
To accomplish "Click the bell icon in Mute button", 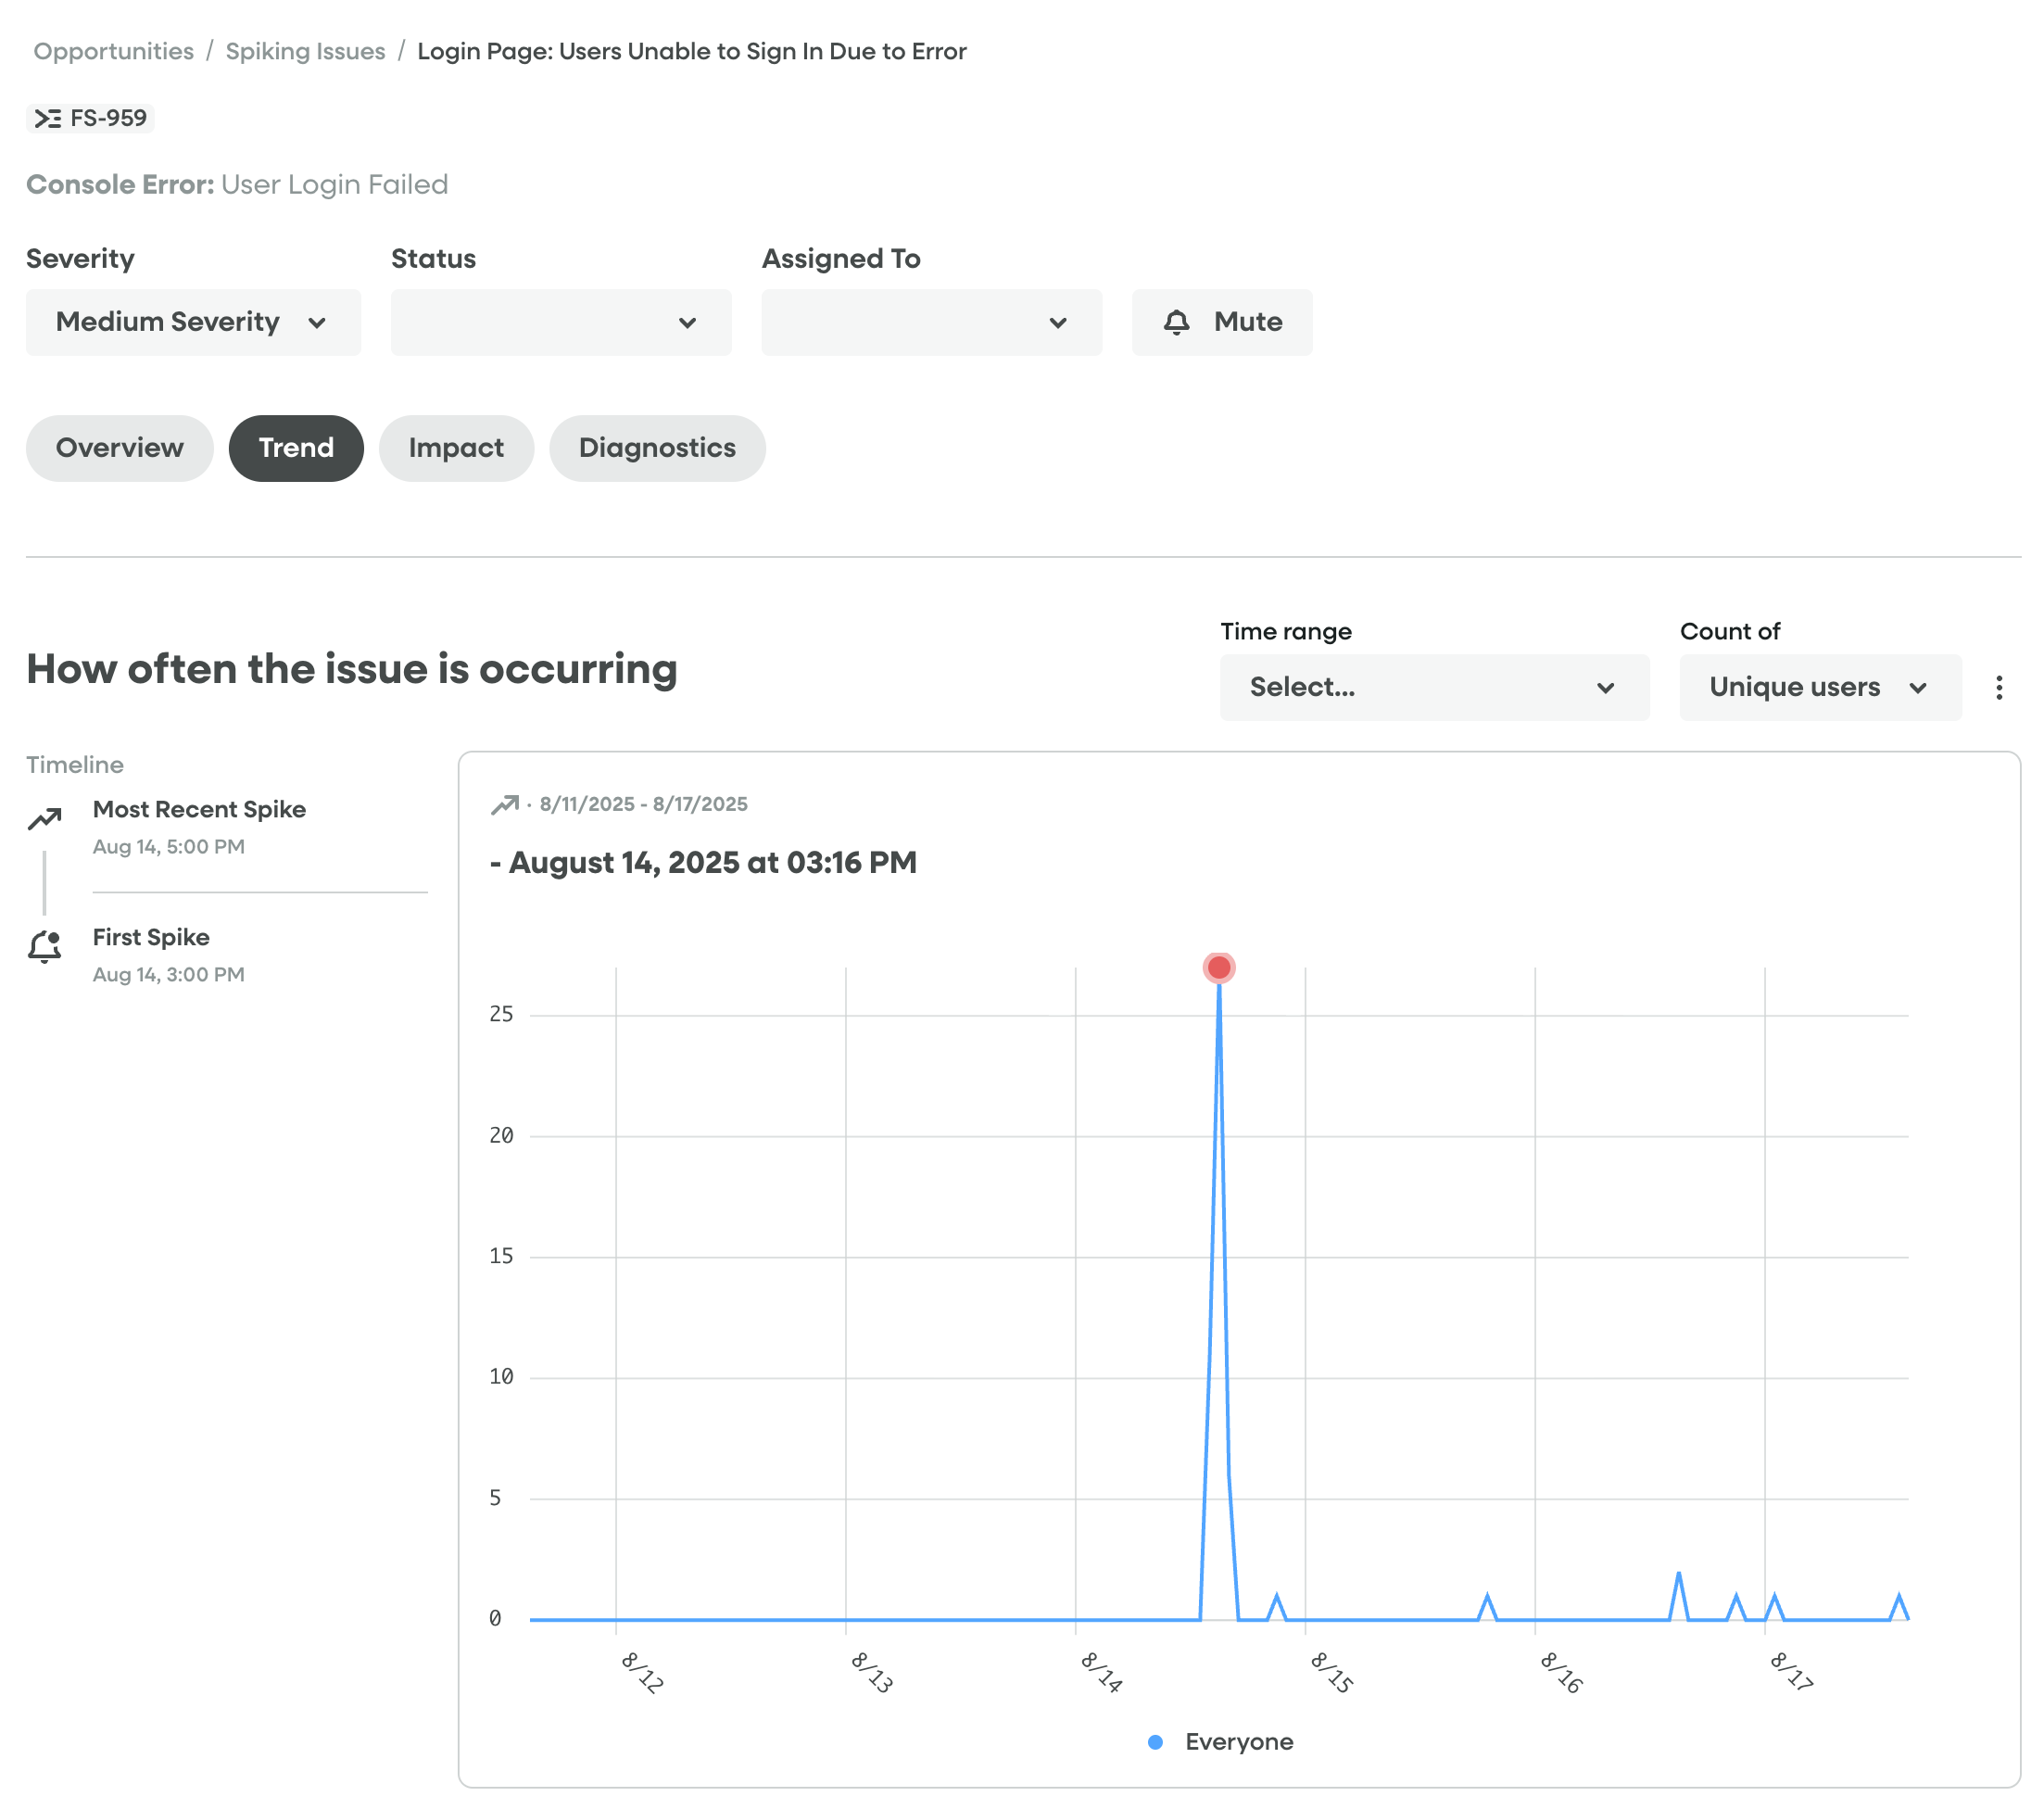I will click(1177, 322).
